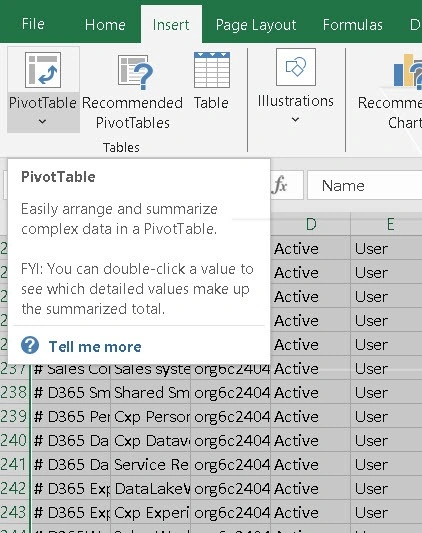This screenshot has height=533, width=422.
Task: Click cell 'Shared Sm' in row 238
Action: click(x=151, y=393)
